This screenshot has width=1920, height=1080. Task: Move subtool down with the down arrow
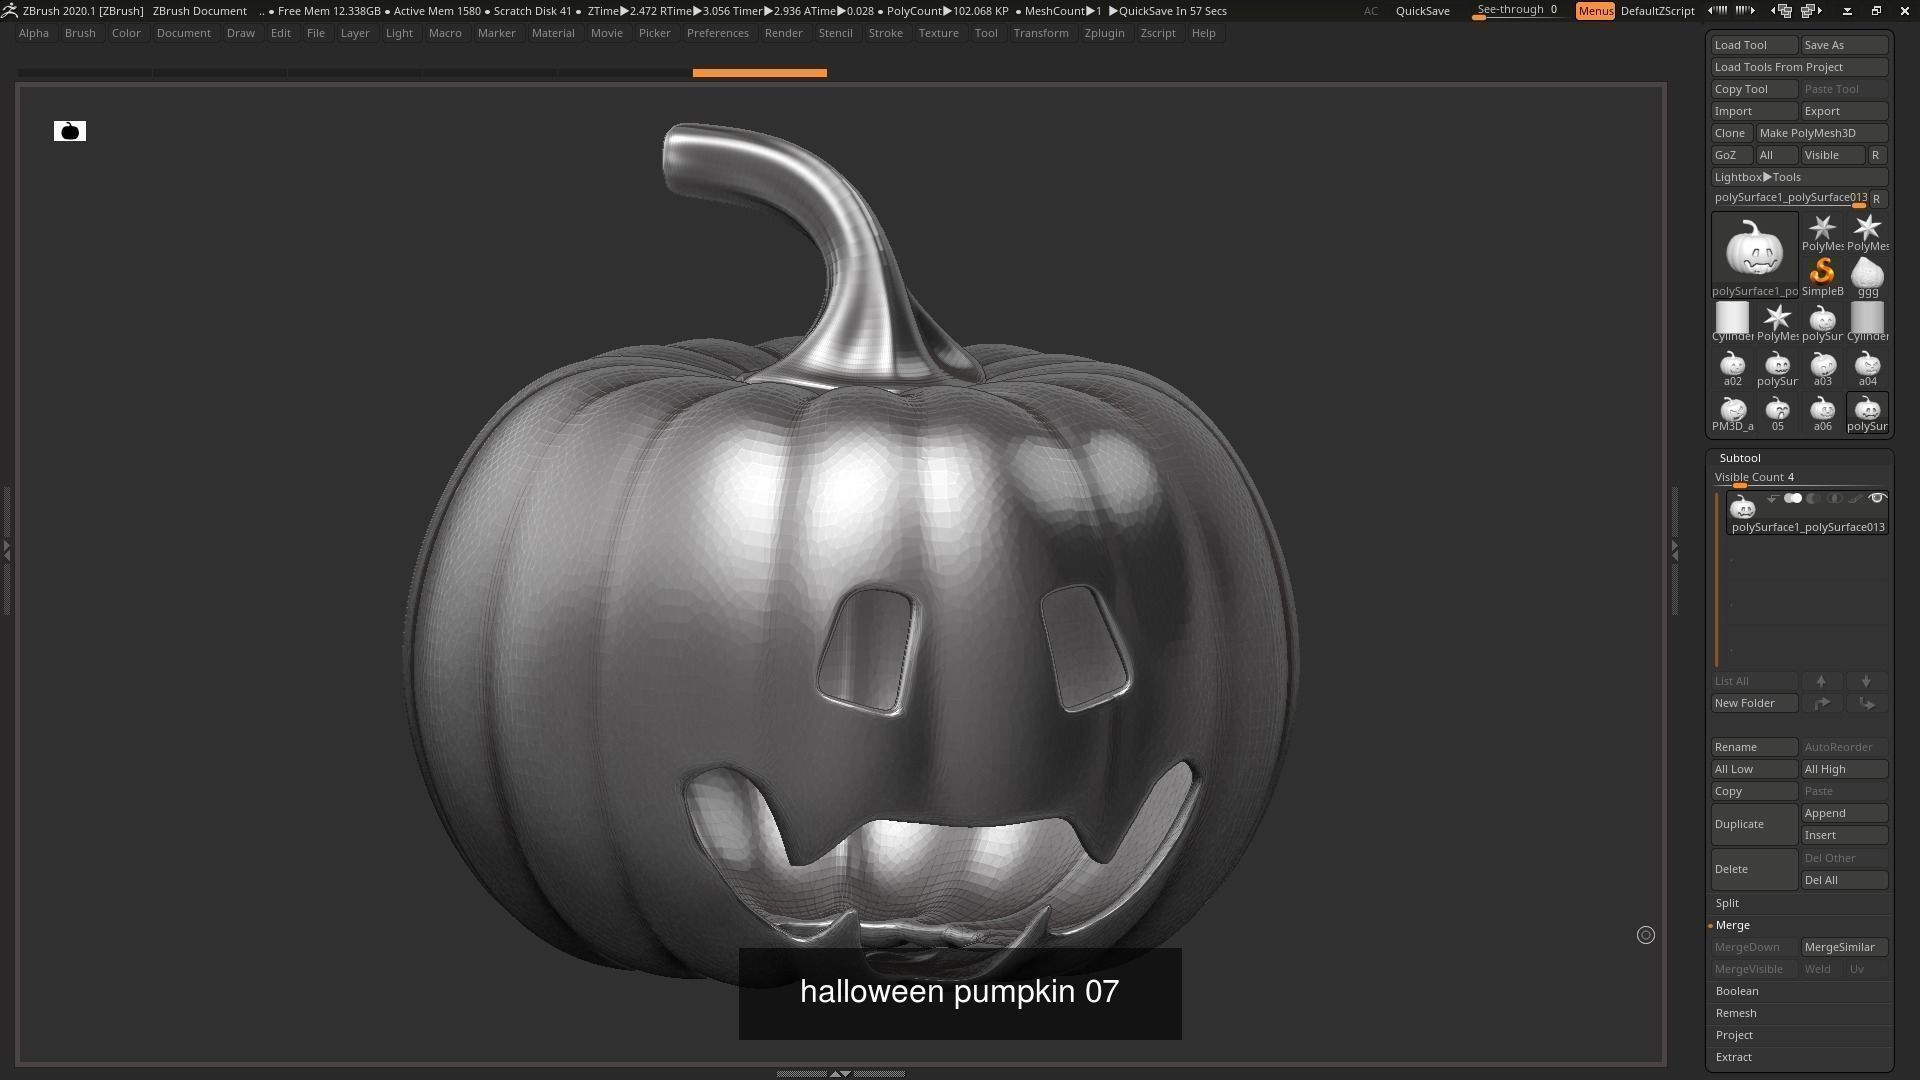click(x=1866, y=681)
